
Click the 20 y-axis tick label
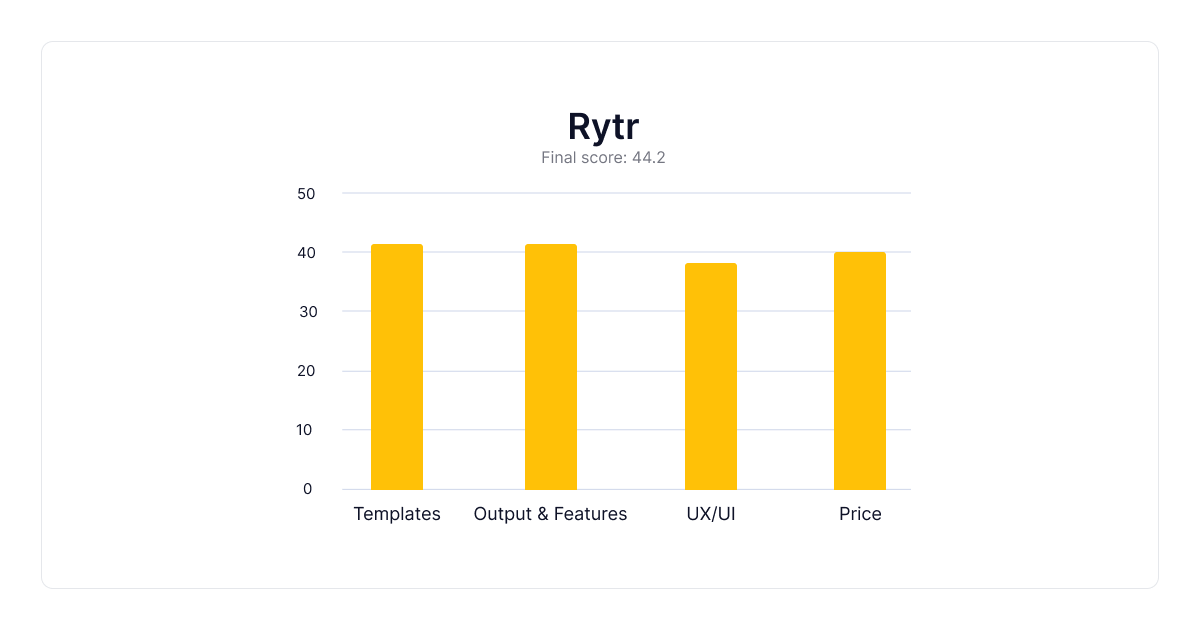[x=306, y=371]
